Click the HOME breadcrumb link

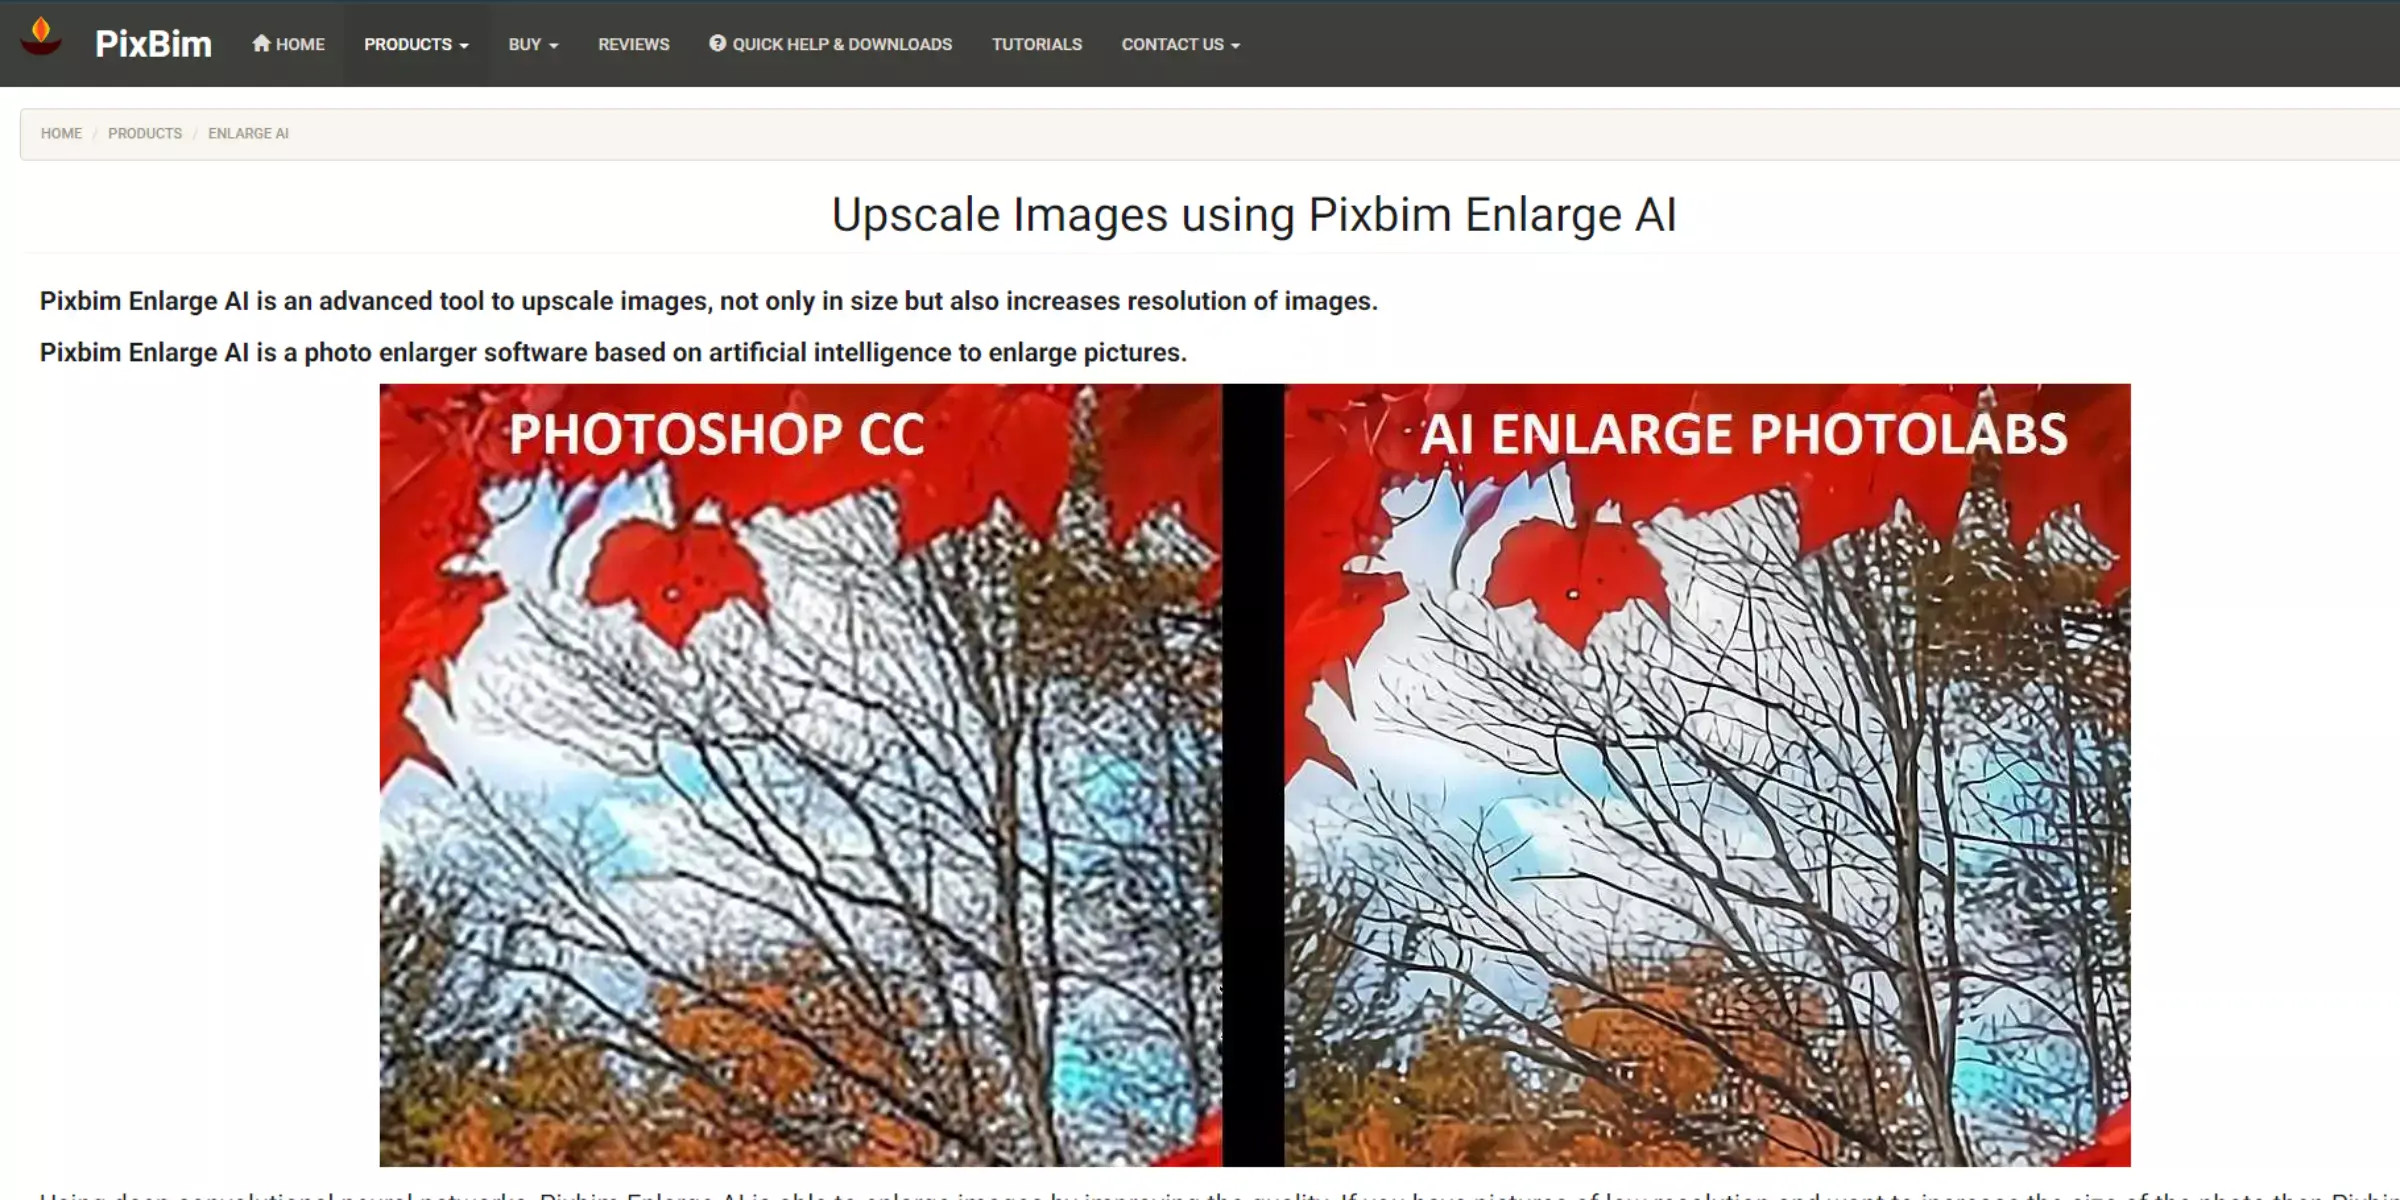tap(61, 133)
